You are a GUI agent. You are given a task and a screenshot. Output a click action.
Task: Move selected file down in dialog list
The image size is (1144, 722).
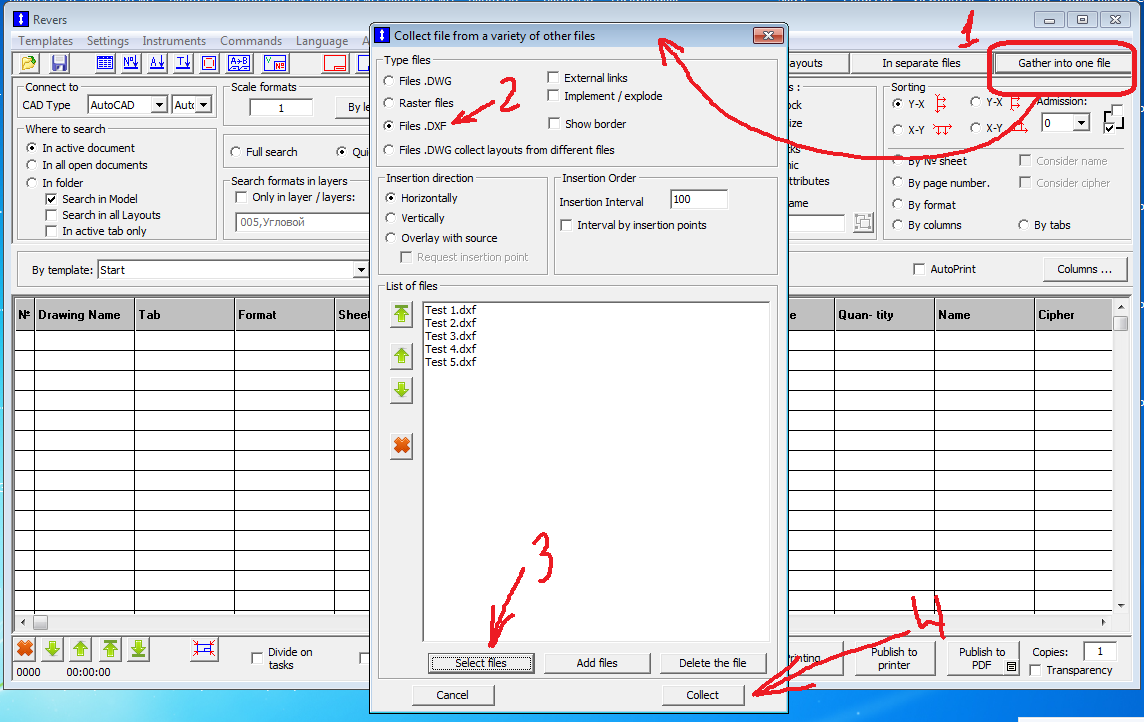pos(401,390)
